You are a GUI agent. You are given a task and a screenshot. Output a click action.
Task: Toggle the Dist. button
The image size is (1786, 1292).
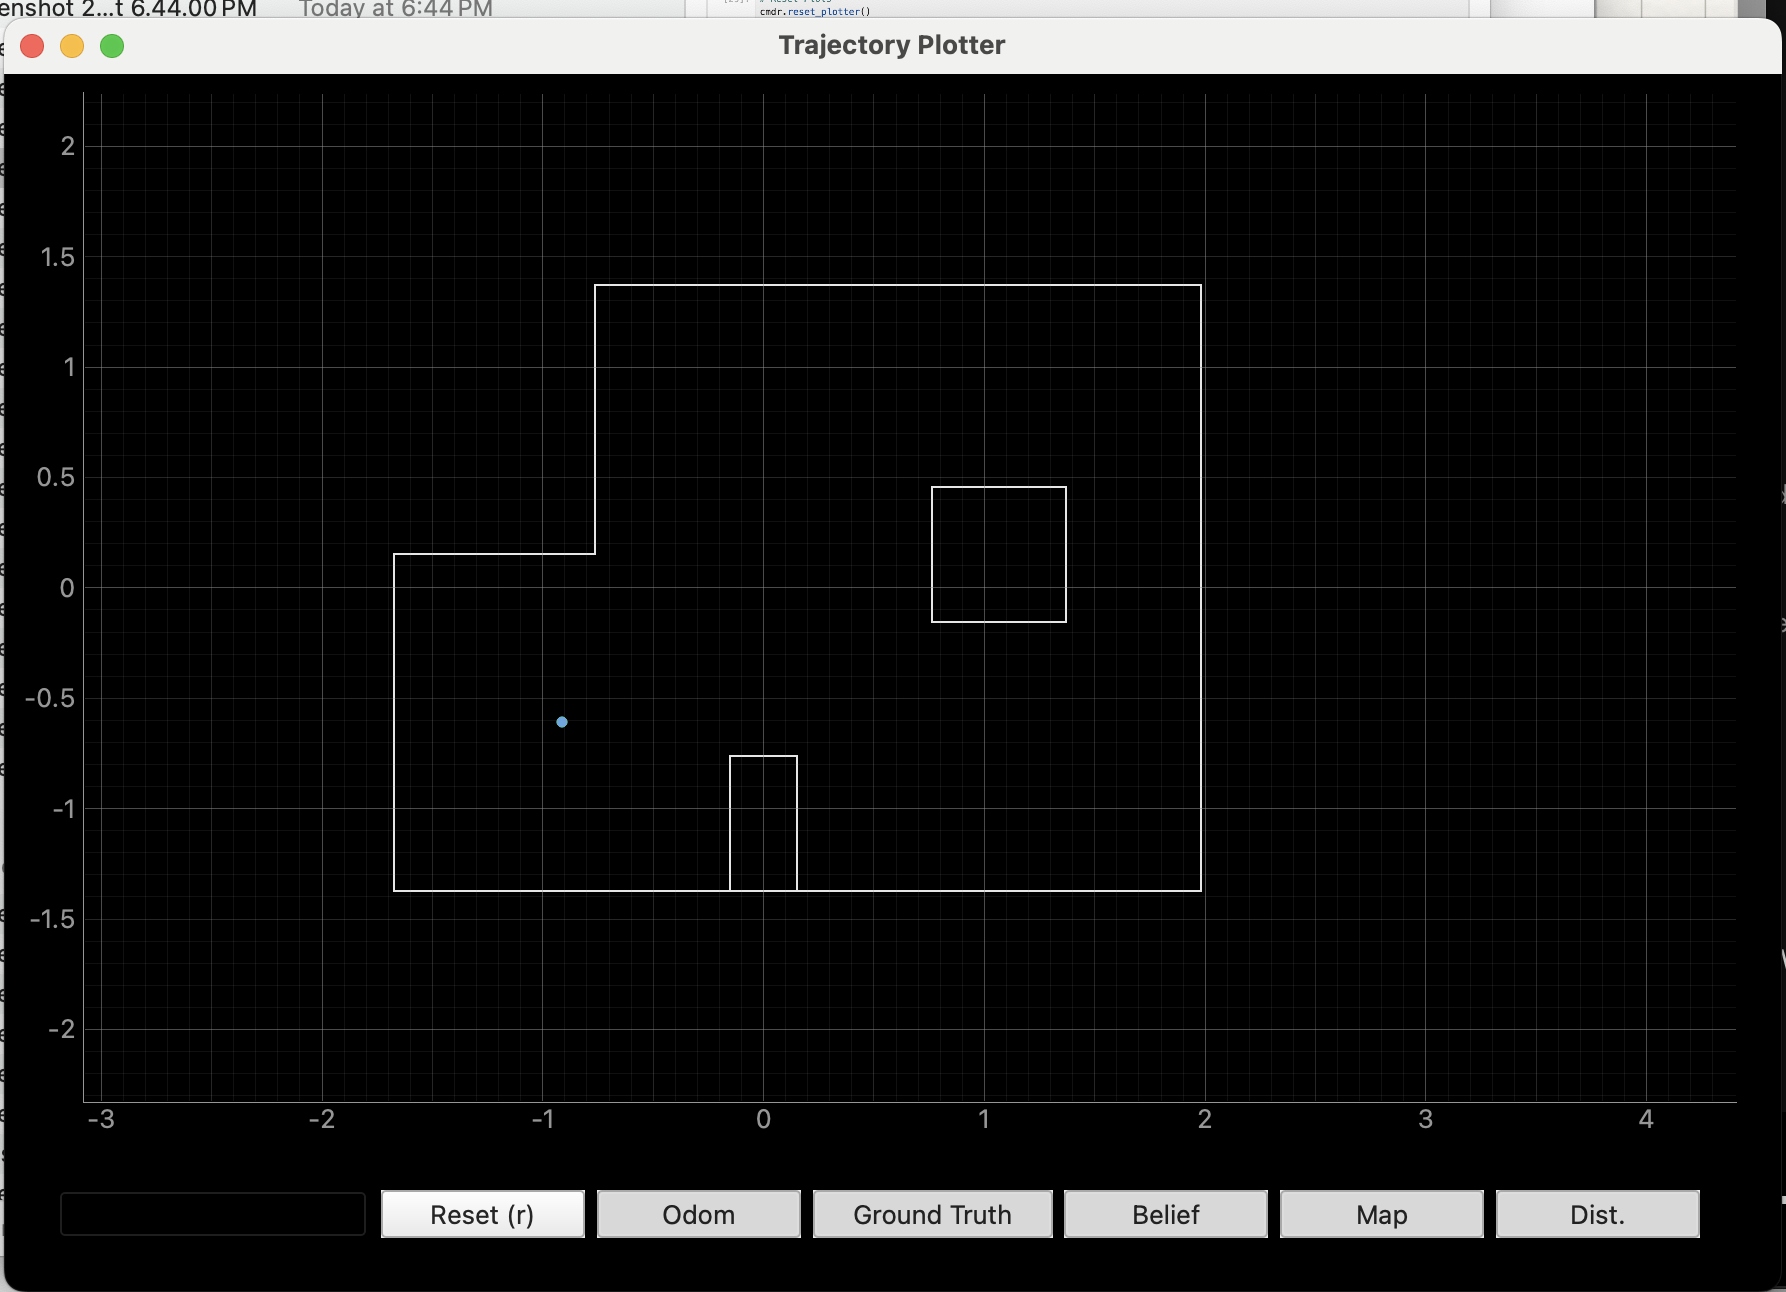coord(1597,1214)
